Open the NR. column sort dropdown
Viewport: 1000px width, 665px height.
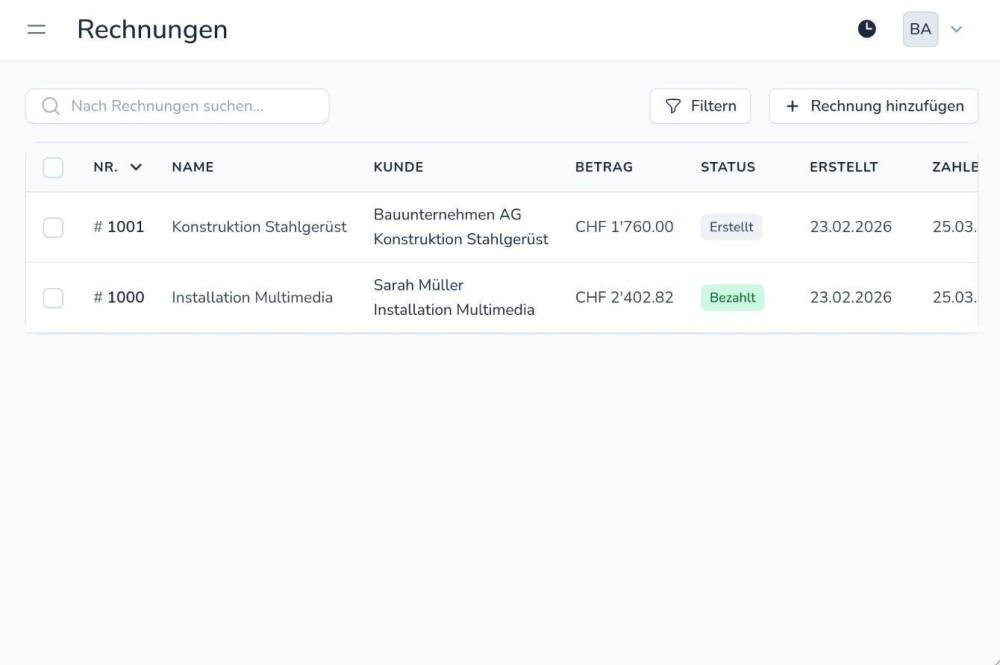coord(134,167)
